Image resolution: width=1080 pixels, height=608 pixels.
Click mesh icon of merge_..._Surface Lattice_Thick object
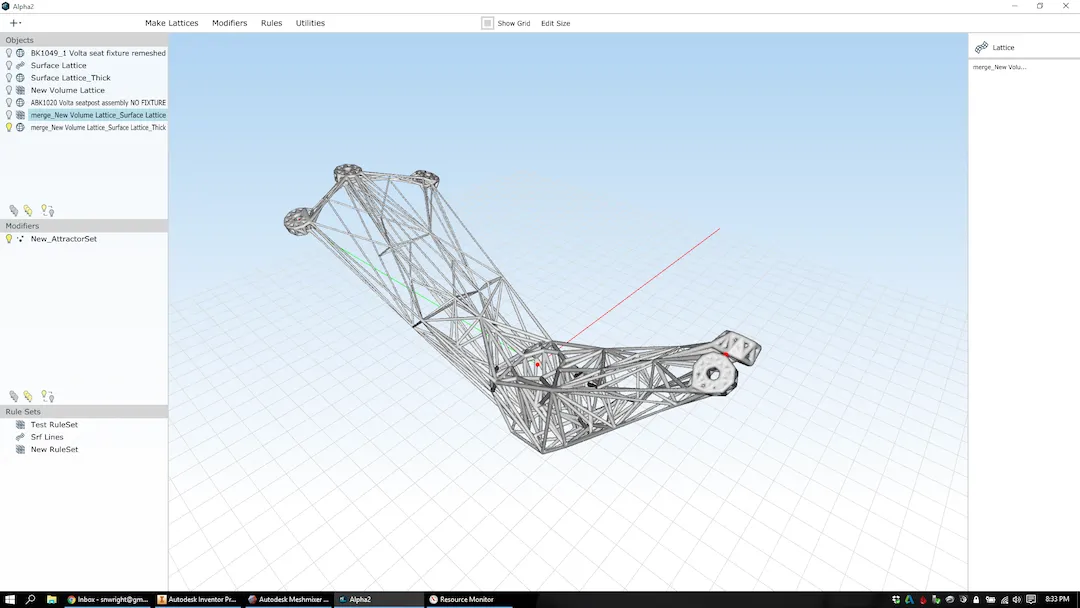coord(21,127)
